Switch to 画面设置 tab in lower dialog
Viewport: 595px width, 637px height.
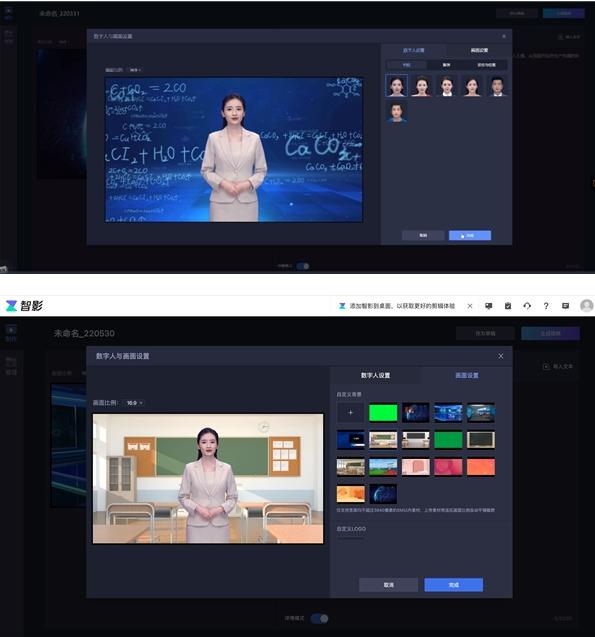pyautogui.click(x=467, y=375)
